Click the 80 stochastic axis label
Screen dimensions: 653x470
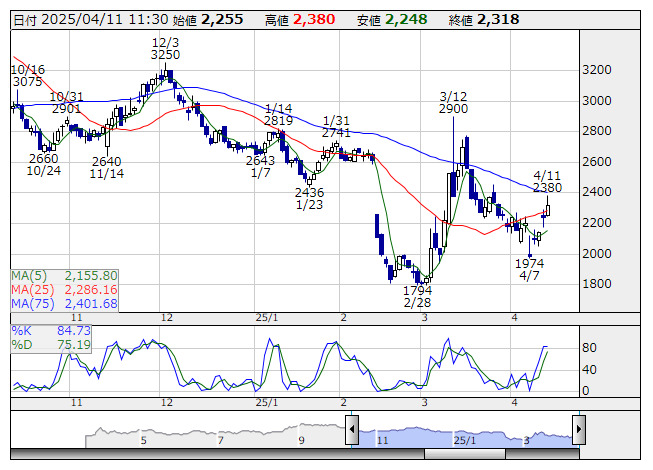coord(589,348)
